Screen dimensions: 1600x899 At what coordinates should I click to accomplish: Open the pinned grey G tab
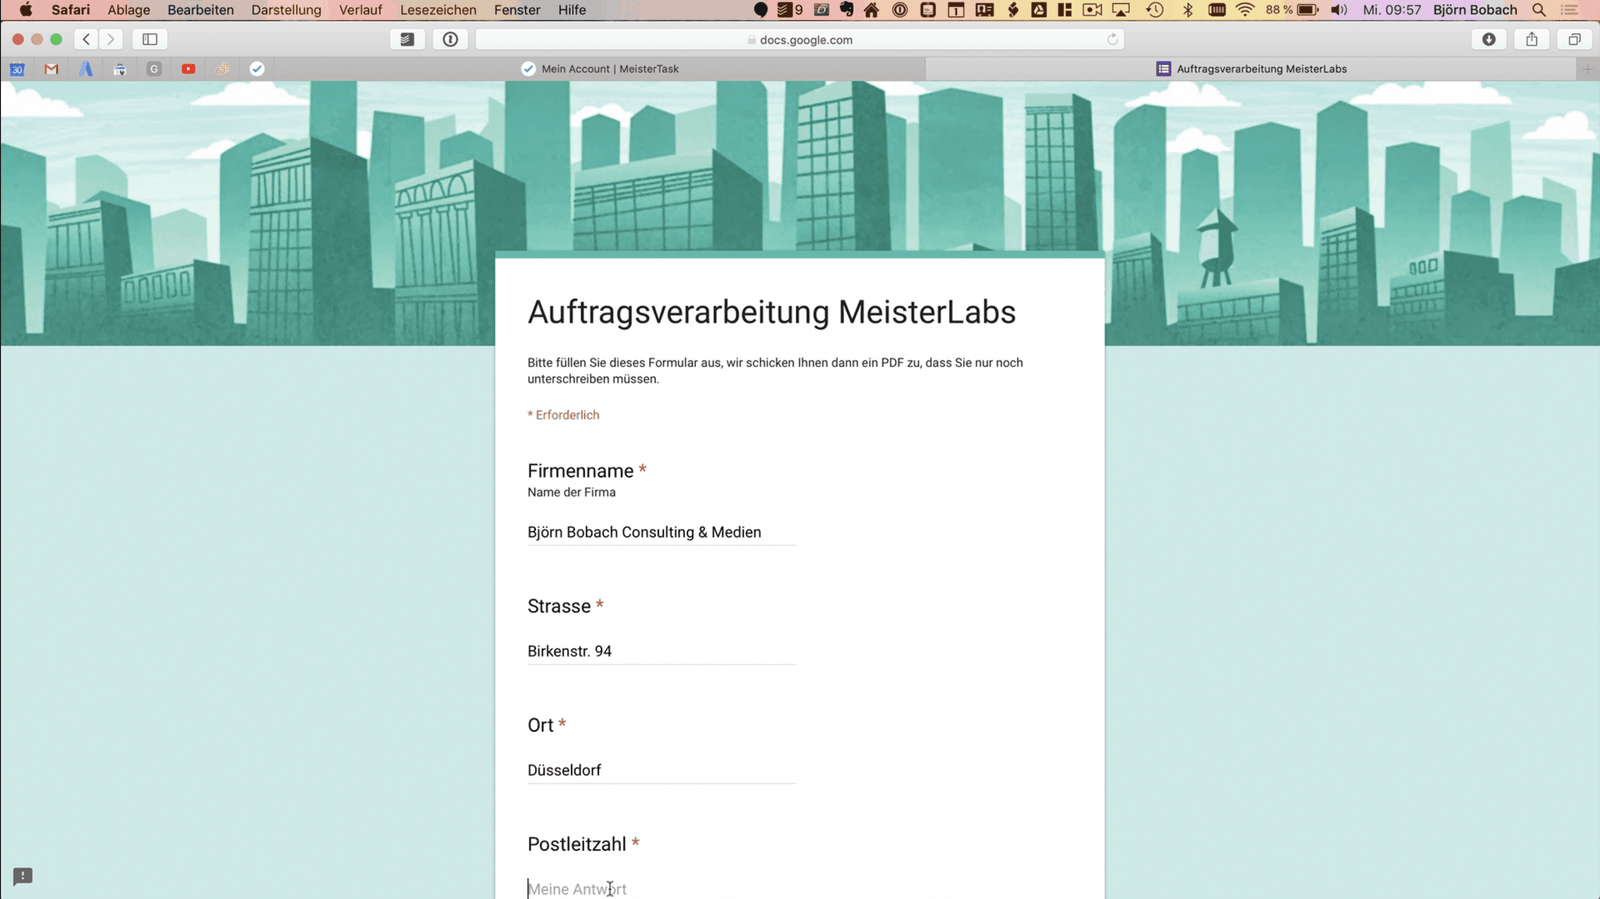point(154,69)
